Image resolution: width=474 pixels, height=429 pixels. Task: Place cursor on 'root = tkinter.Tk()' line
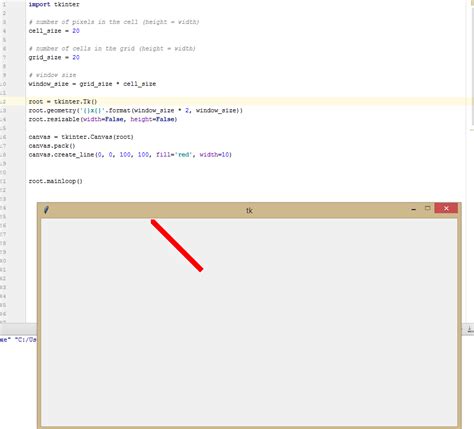(x=63, y=101)
